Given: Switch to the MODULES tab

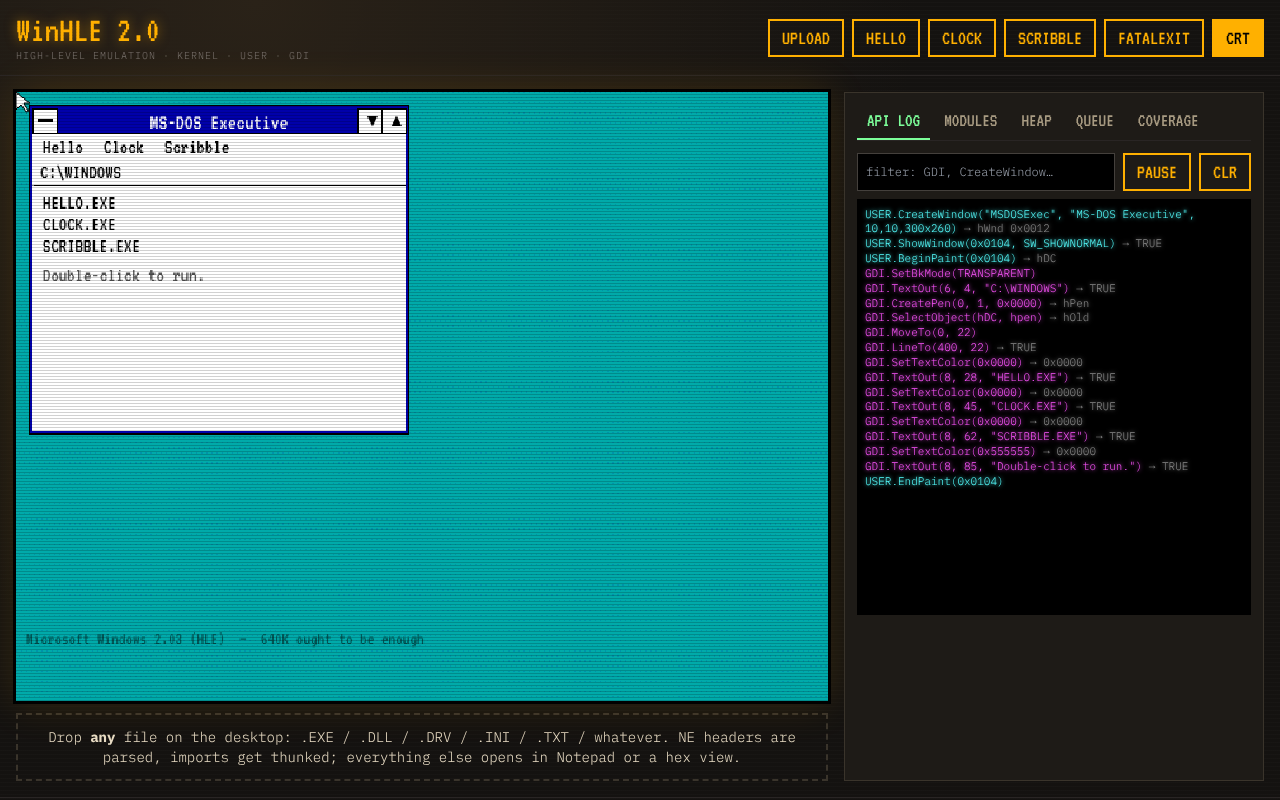Looking at the screenshot, I should click(971, 121).
